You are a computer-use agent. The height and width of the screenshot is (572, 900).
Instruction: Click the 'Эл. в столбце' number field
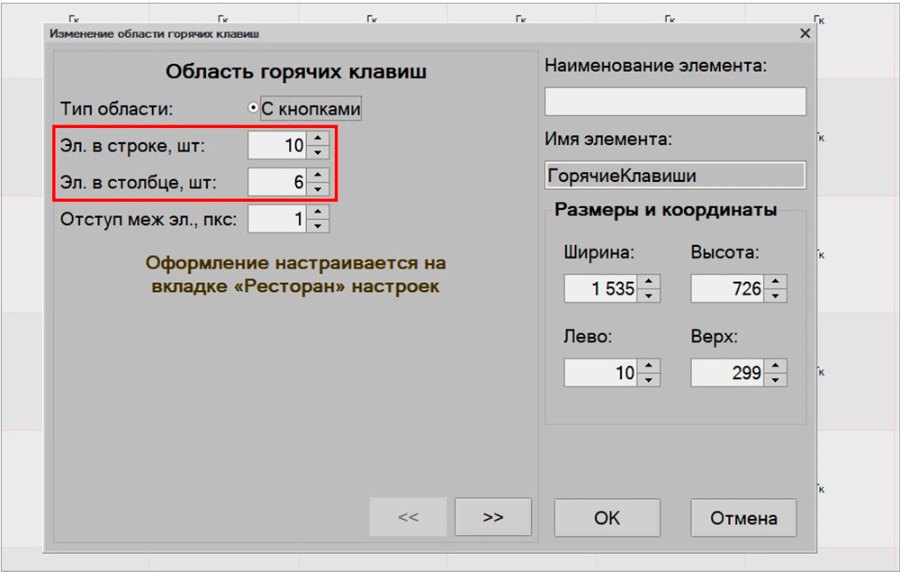278,182
